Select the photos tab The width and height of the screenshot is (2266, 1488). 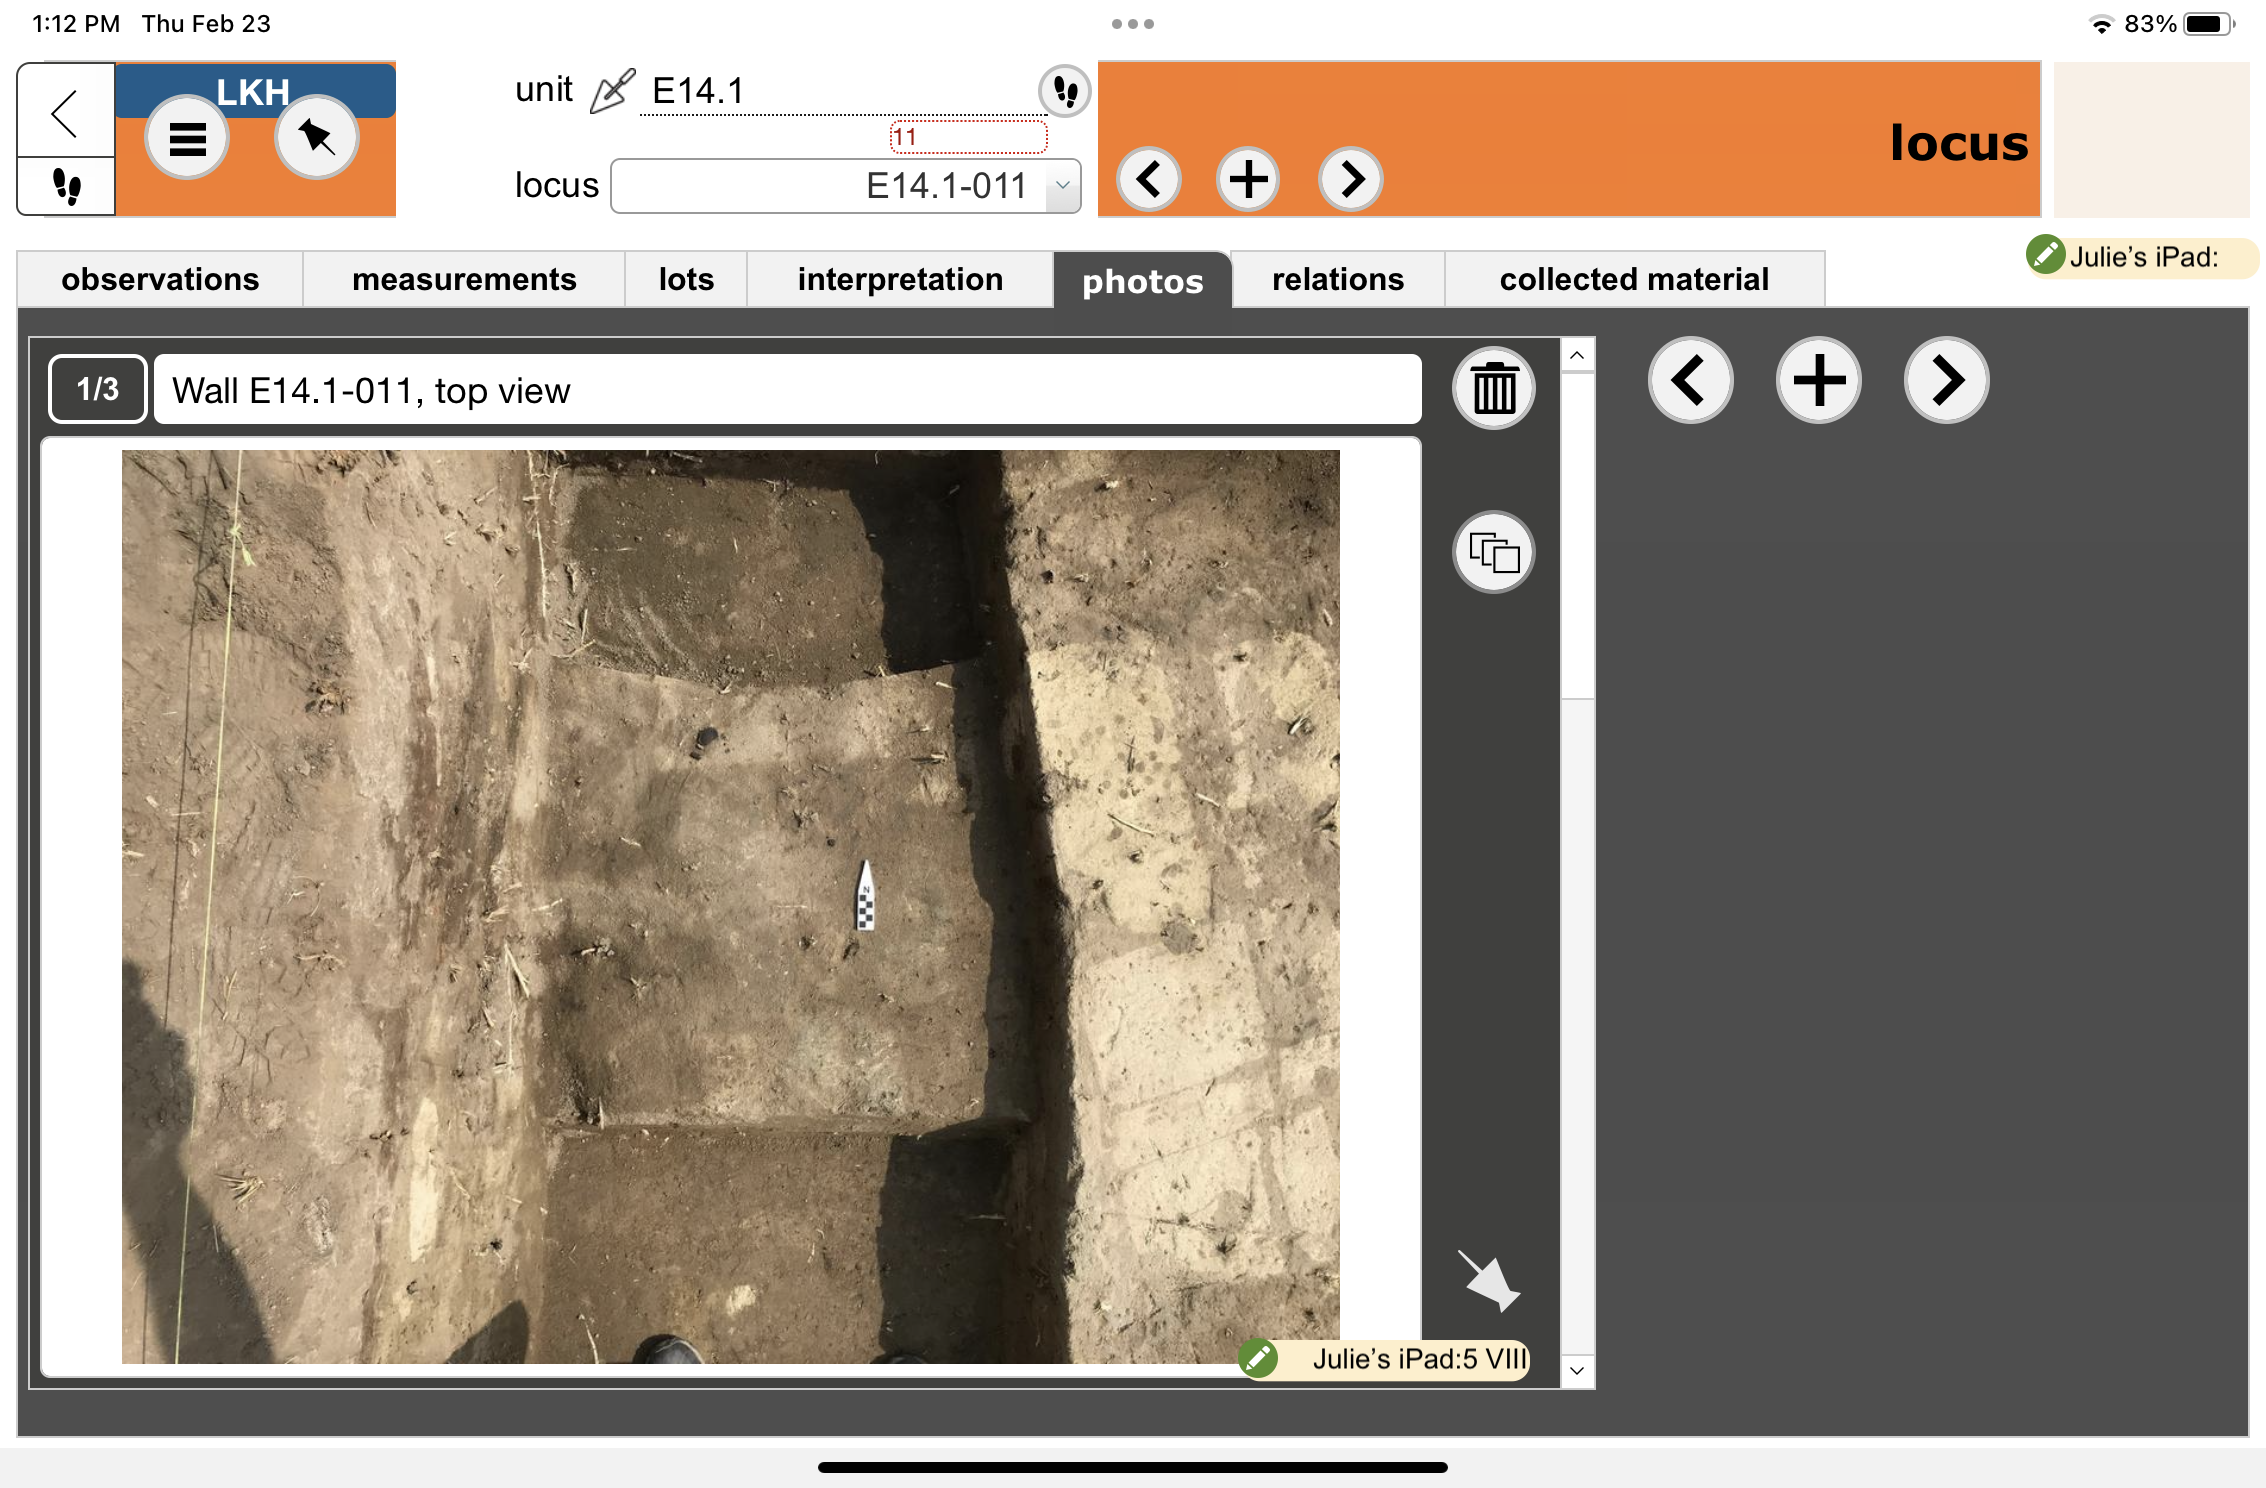[x=1142, y=280]
